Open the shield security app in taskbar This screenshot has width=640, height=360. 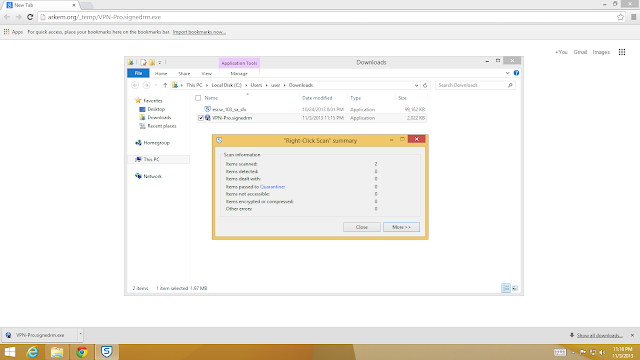coord(107,352)
